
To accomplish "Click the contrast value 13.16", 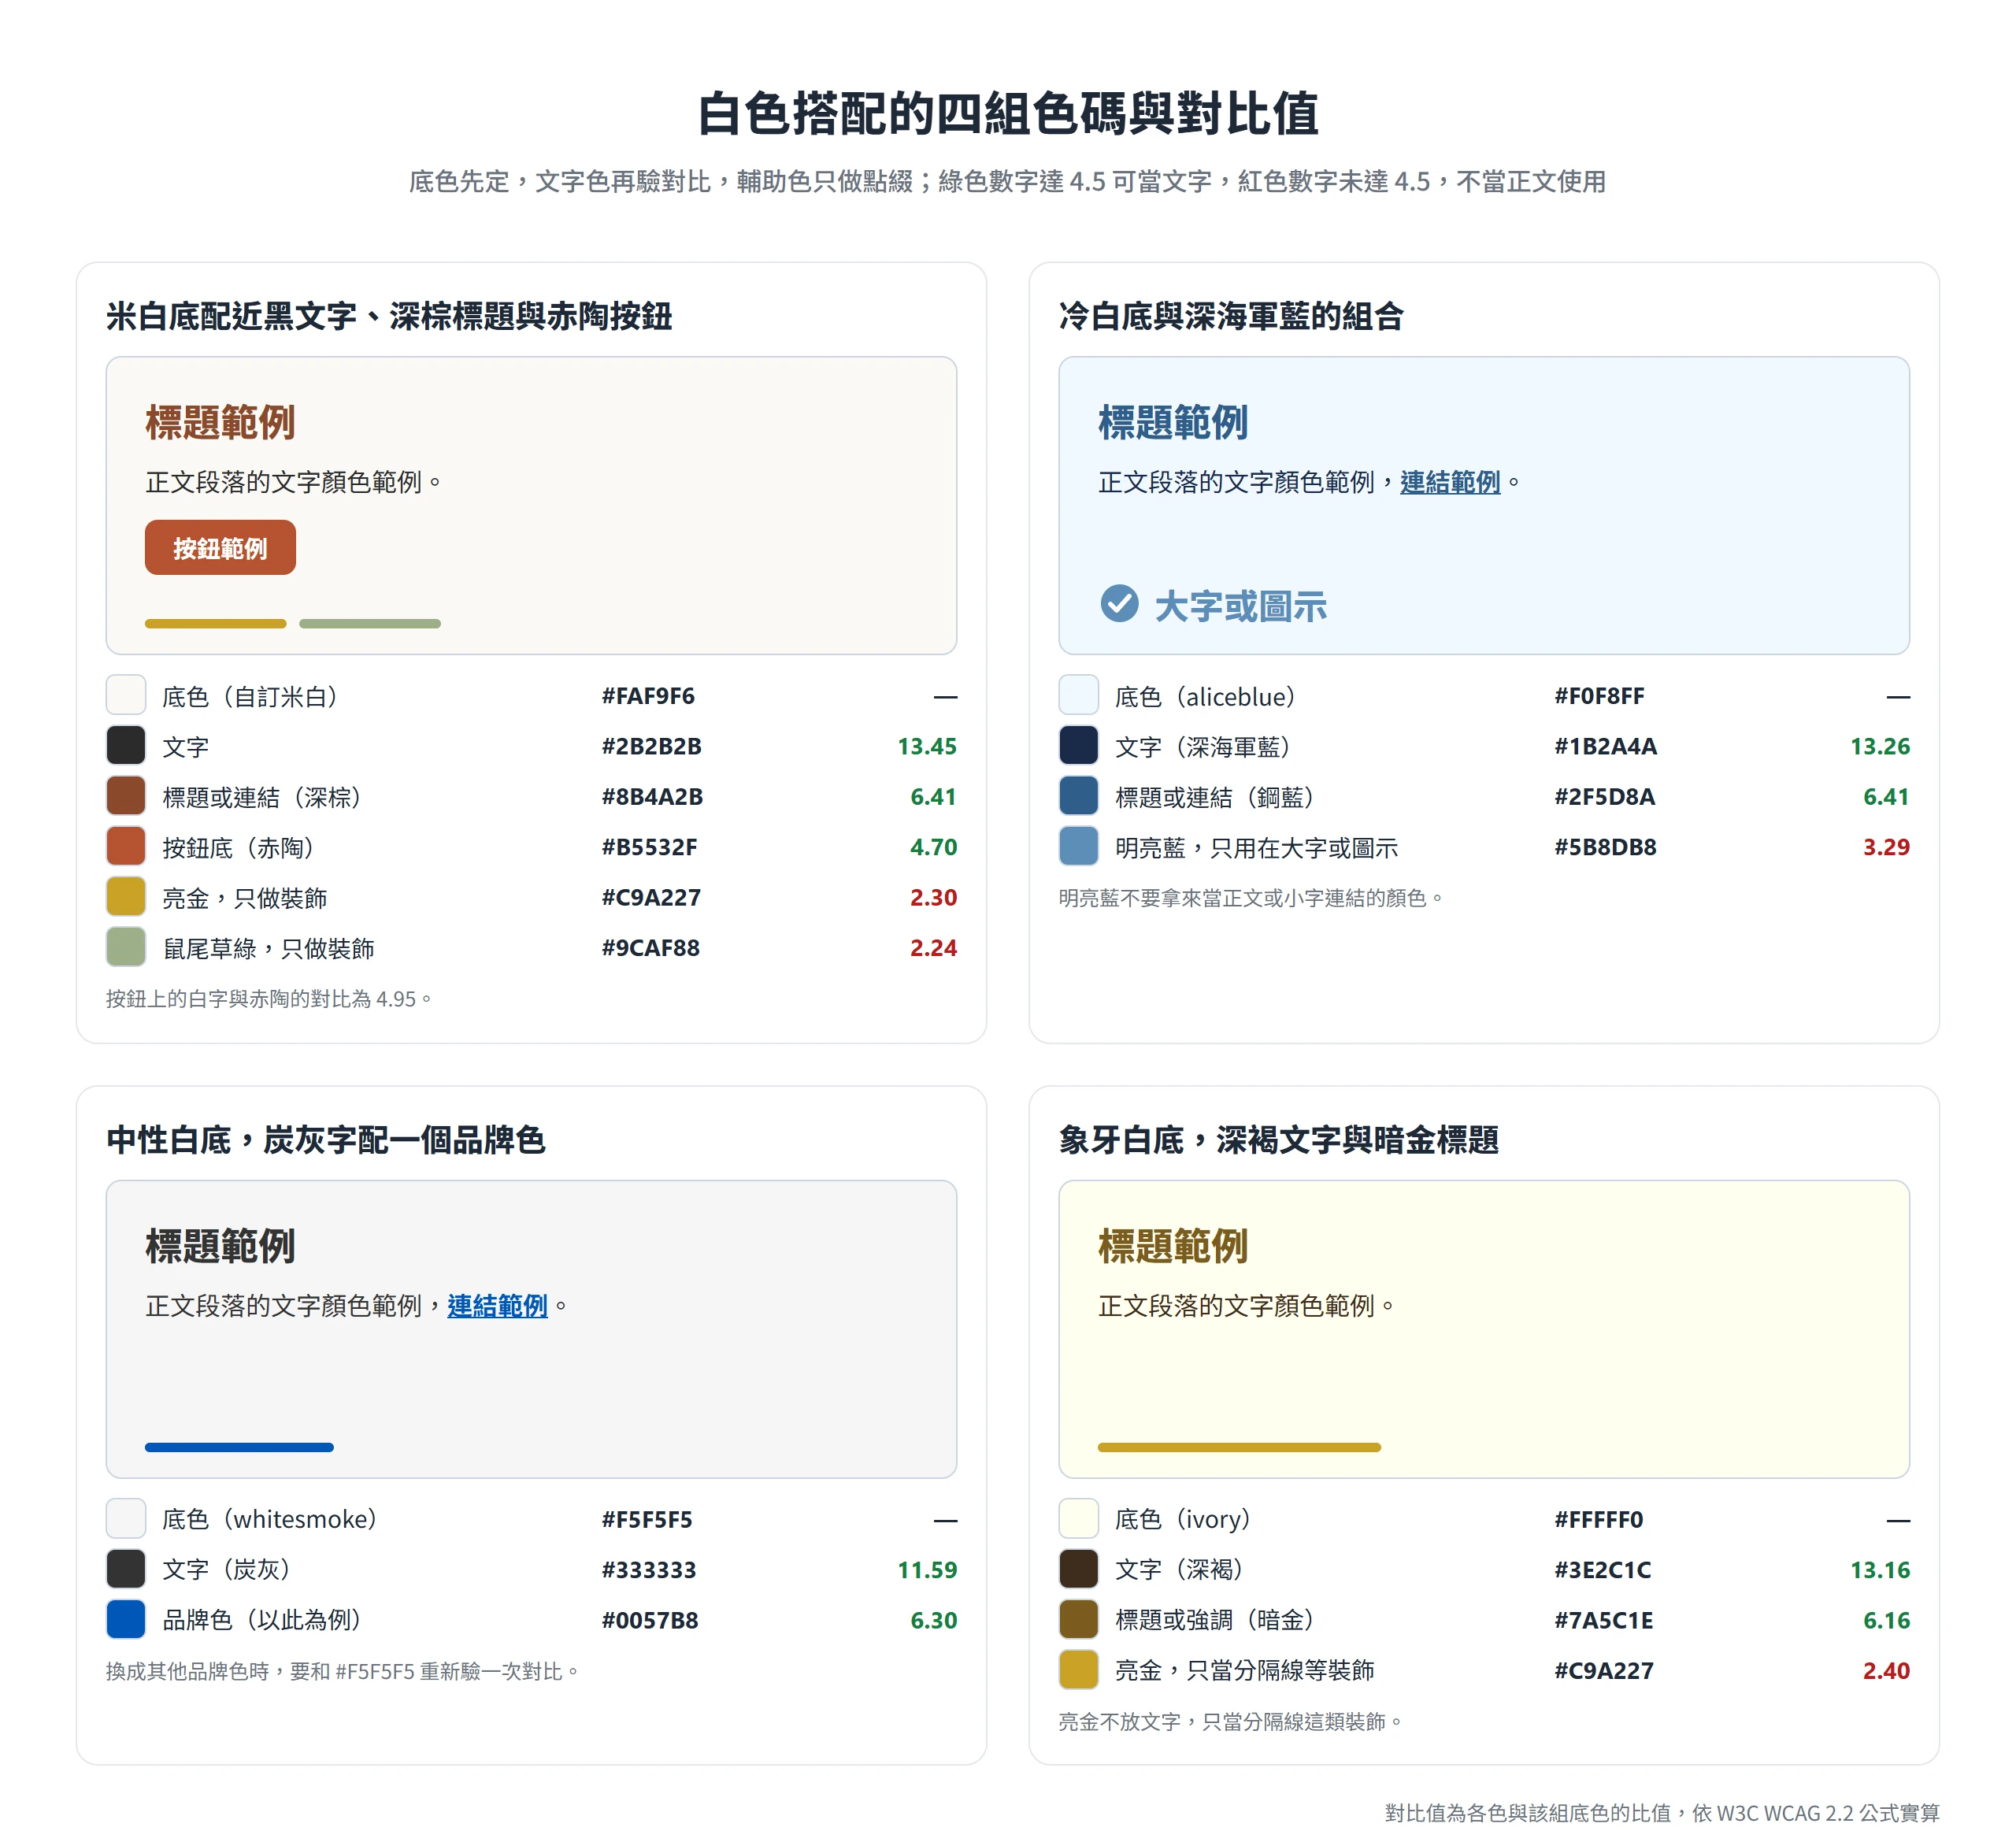I will 1880,1570.
